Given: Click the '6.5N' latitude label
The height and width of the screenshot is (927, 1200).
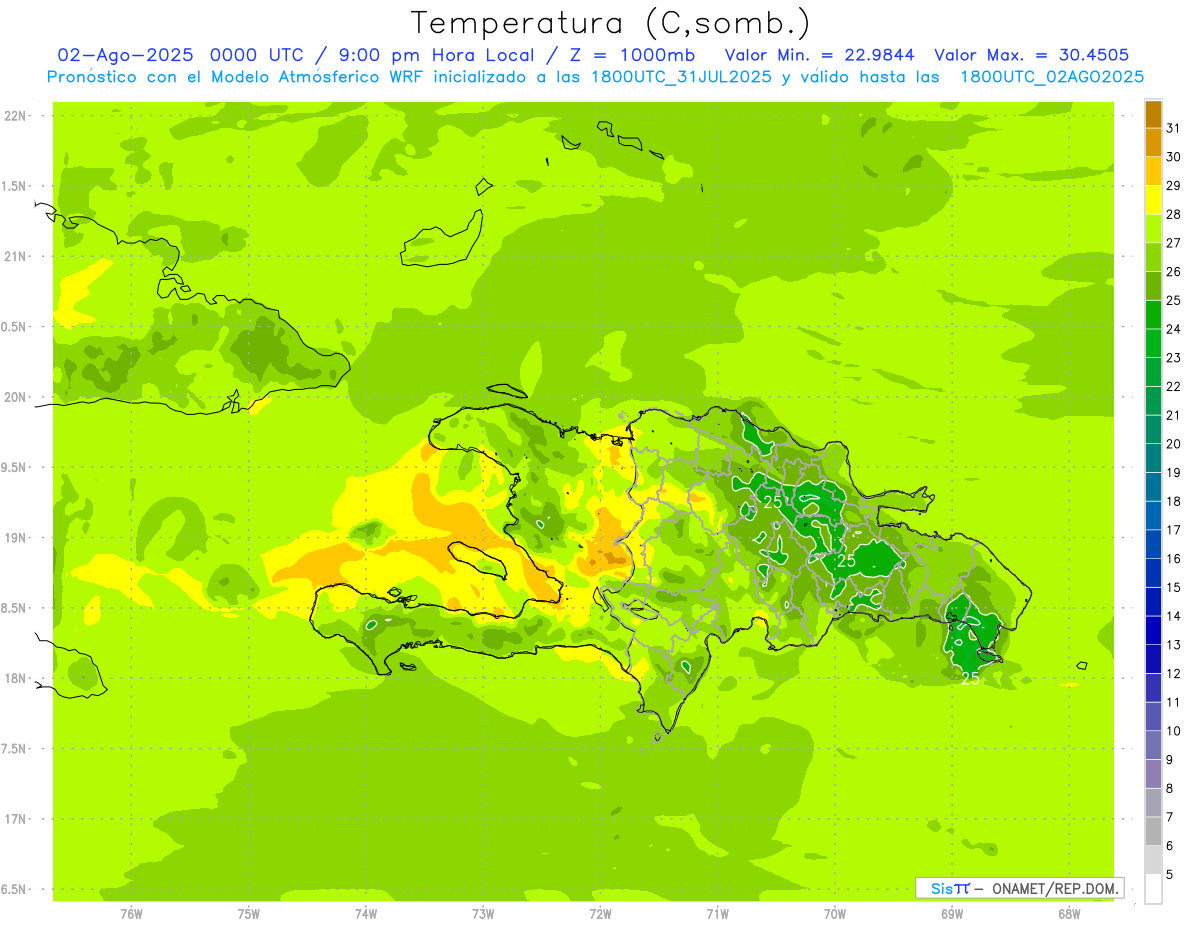Looking at the screenshot, I should point(15,890).
